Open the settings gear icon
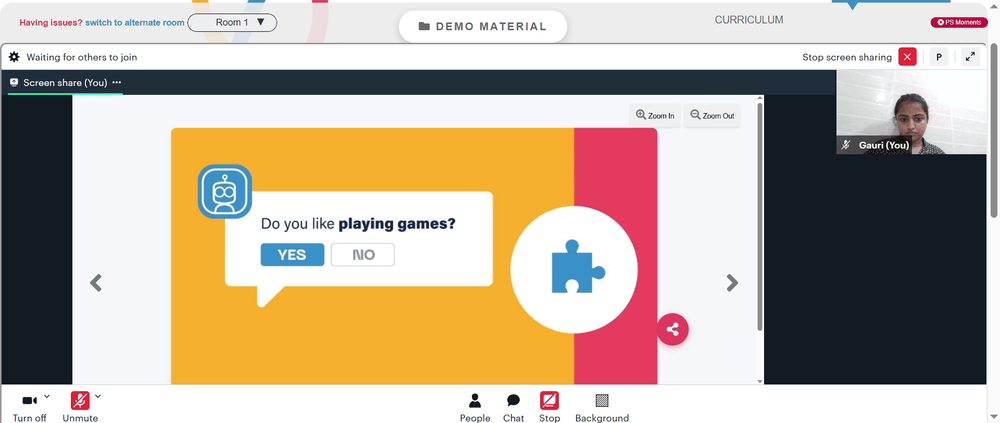This screenshot has width=1000, height=423. pyautogui.click(x=14, y=57)
